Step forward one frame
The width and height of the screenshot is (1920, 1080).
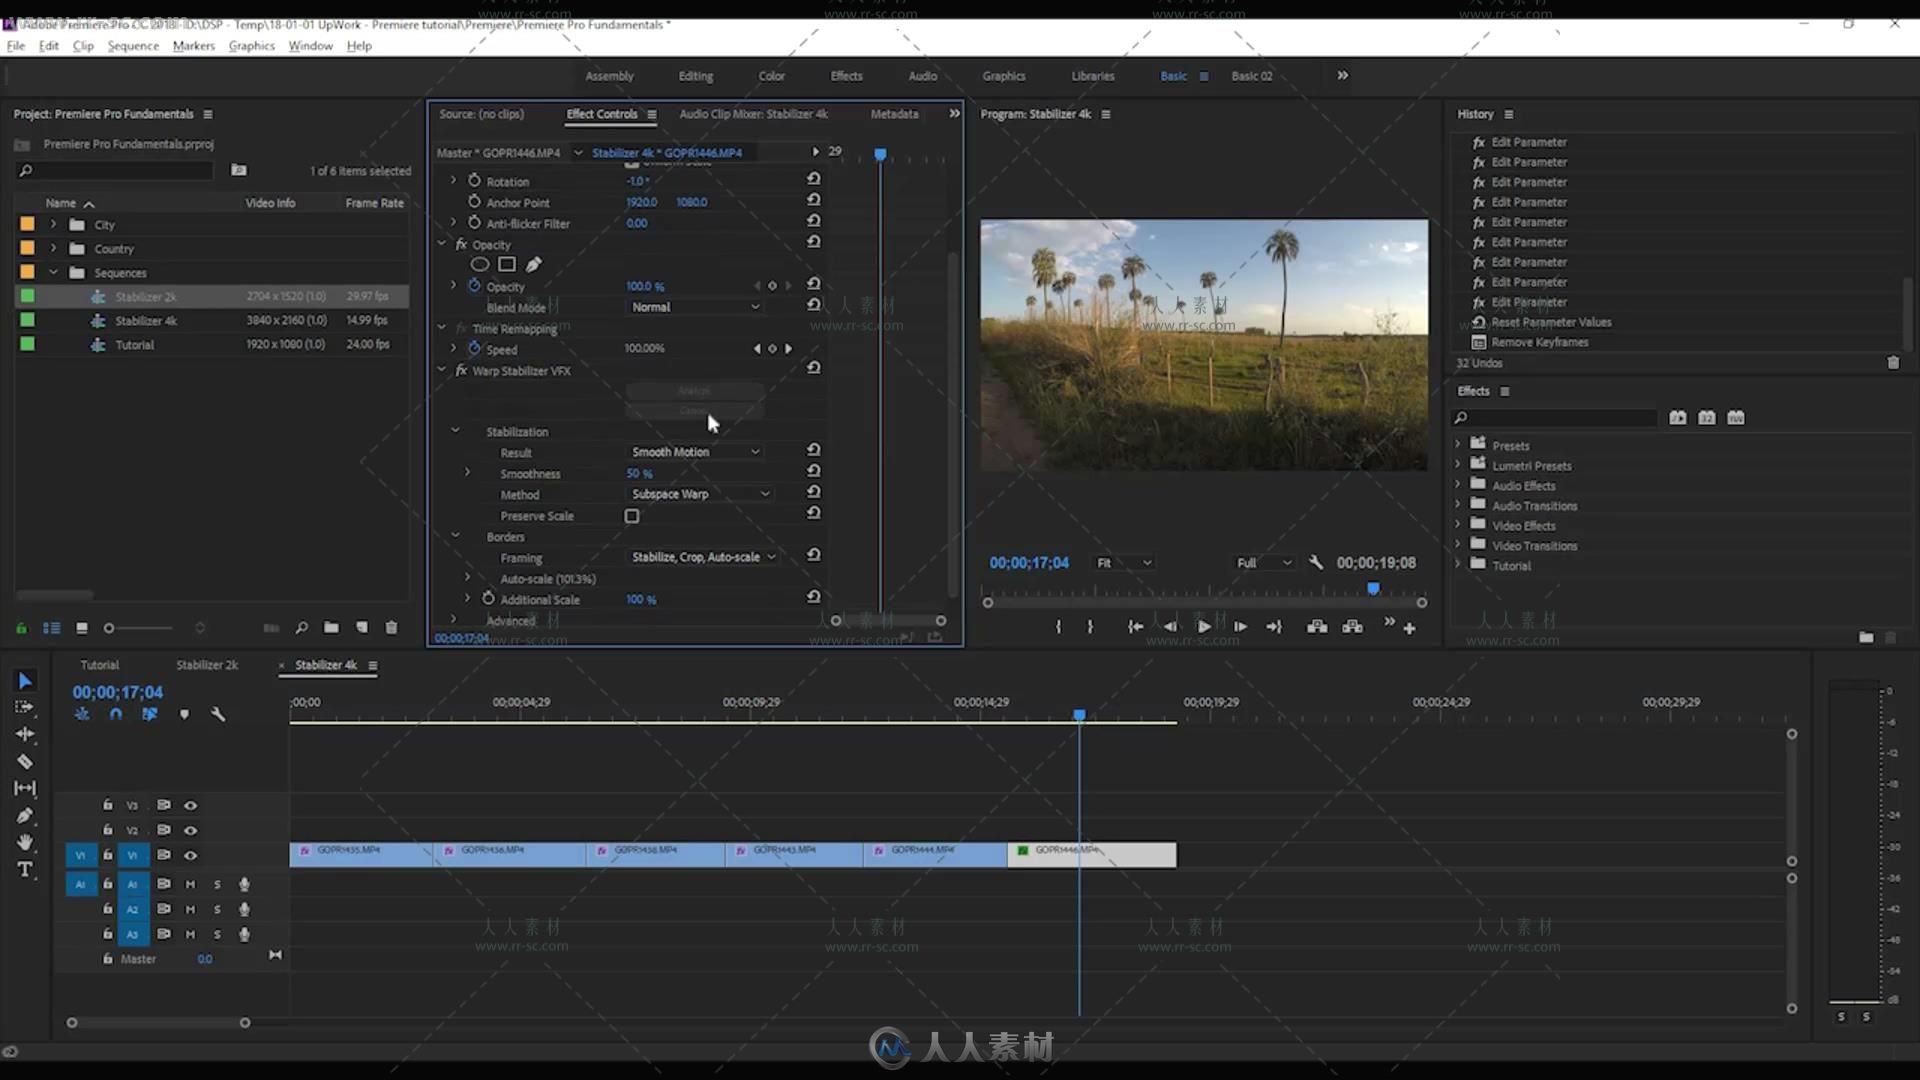[1240, 627]
